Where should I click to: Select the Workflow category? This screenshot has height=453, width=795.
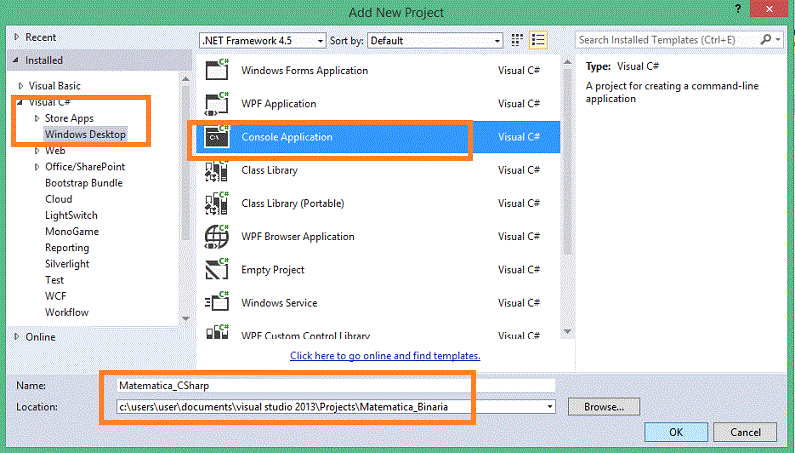(x=67, y=312)
